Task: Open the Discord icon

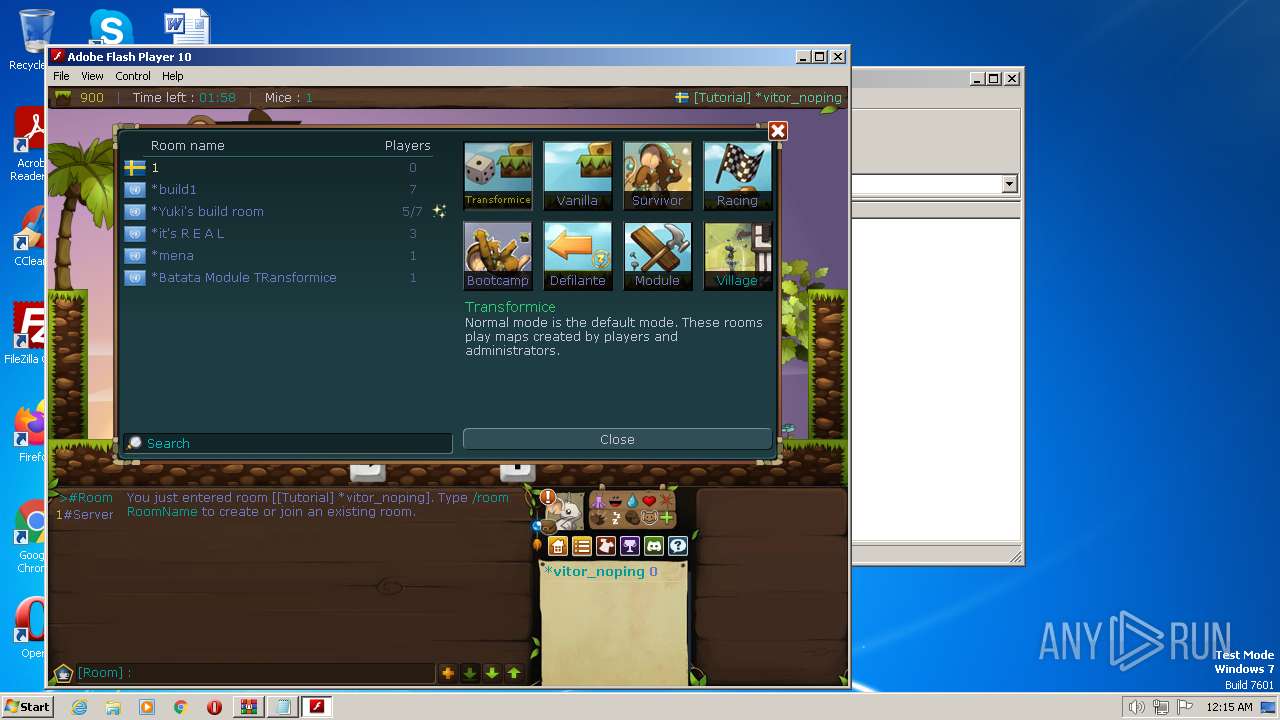Action: tap(654, 546)
